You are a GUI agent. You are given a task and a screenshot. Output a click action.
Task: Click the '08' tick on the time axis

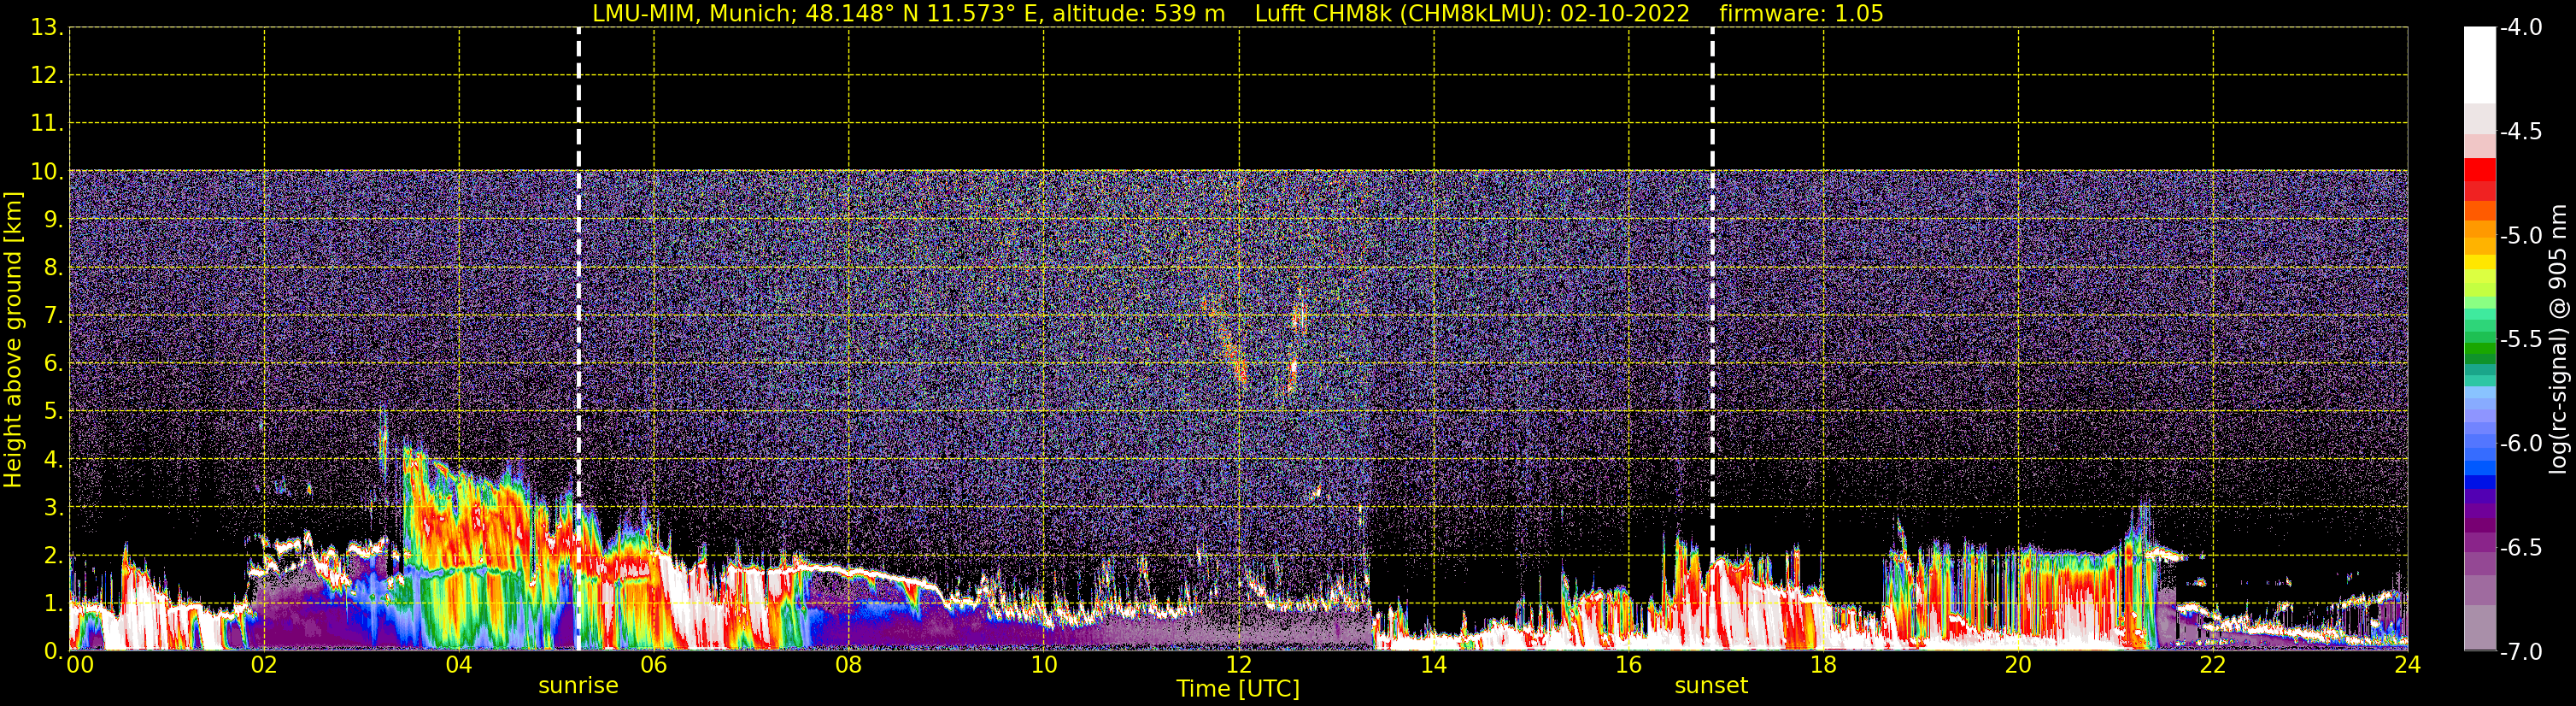[849, 665]
